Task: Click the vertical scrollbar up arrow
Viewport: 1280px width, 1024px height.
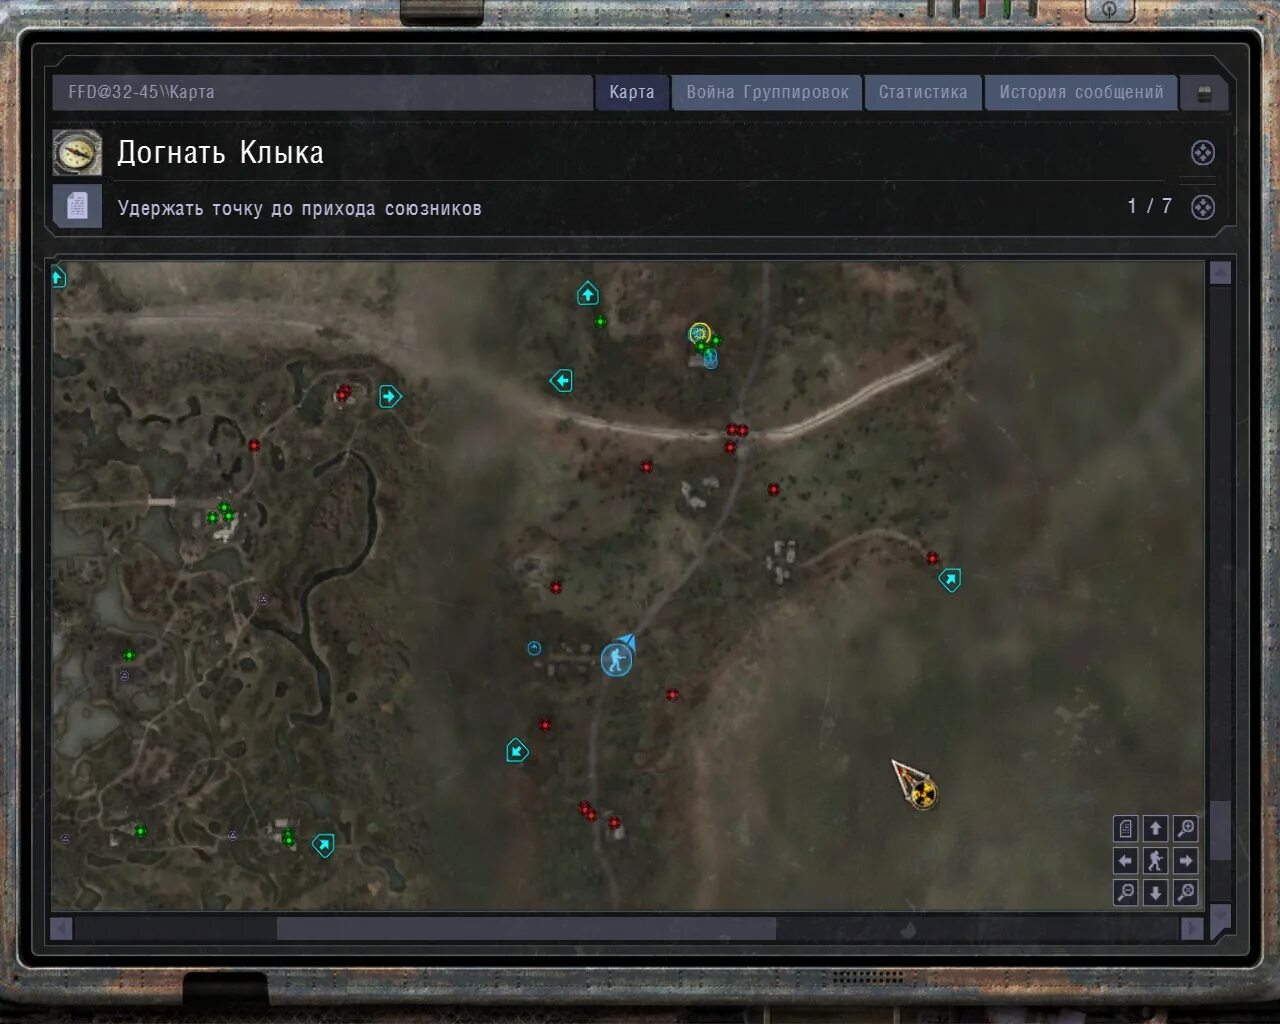Action: [x=1220, y=274]
